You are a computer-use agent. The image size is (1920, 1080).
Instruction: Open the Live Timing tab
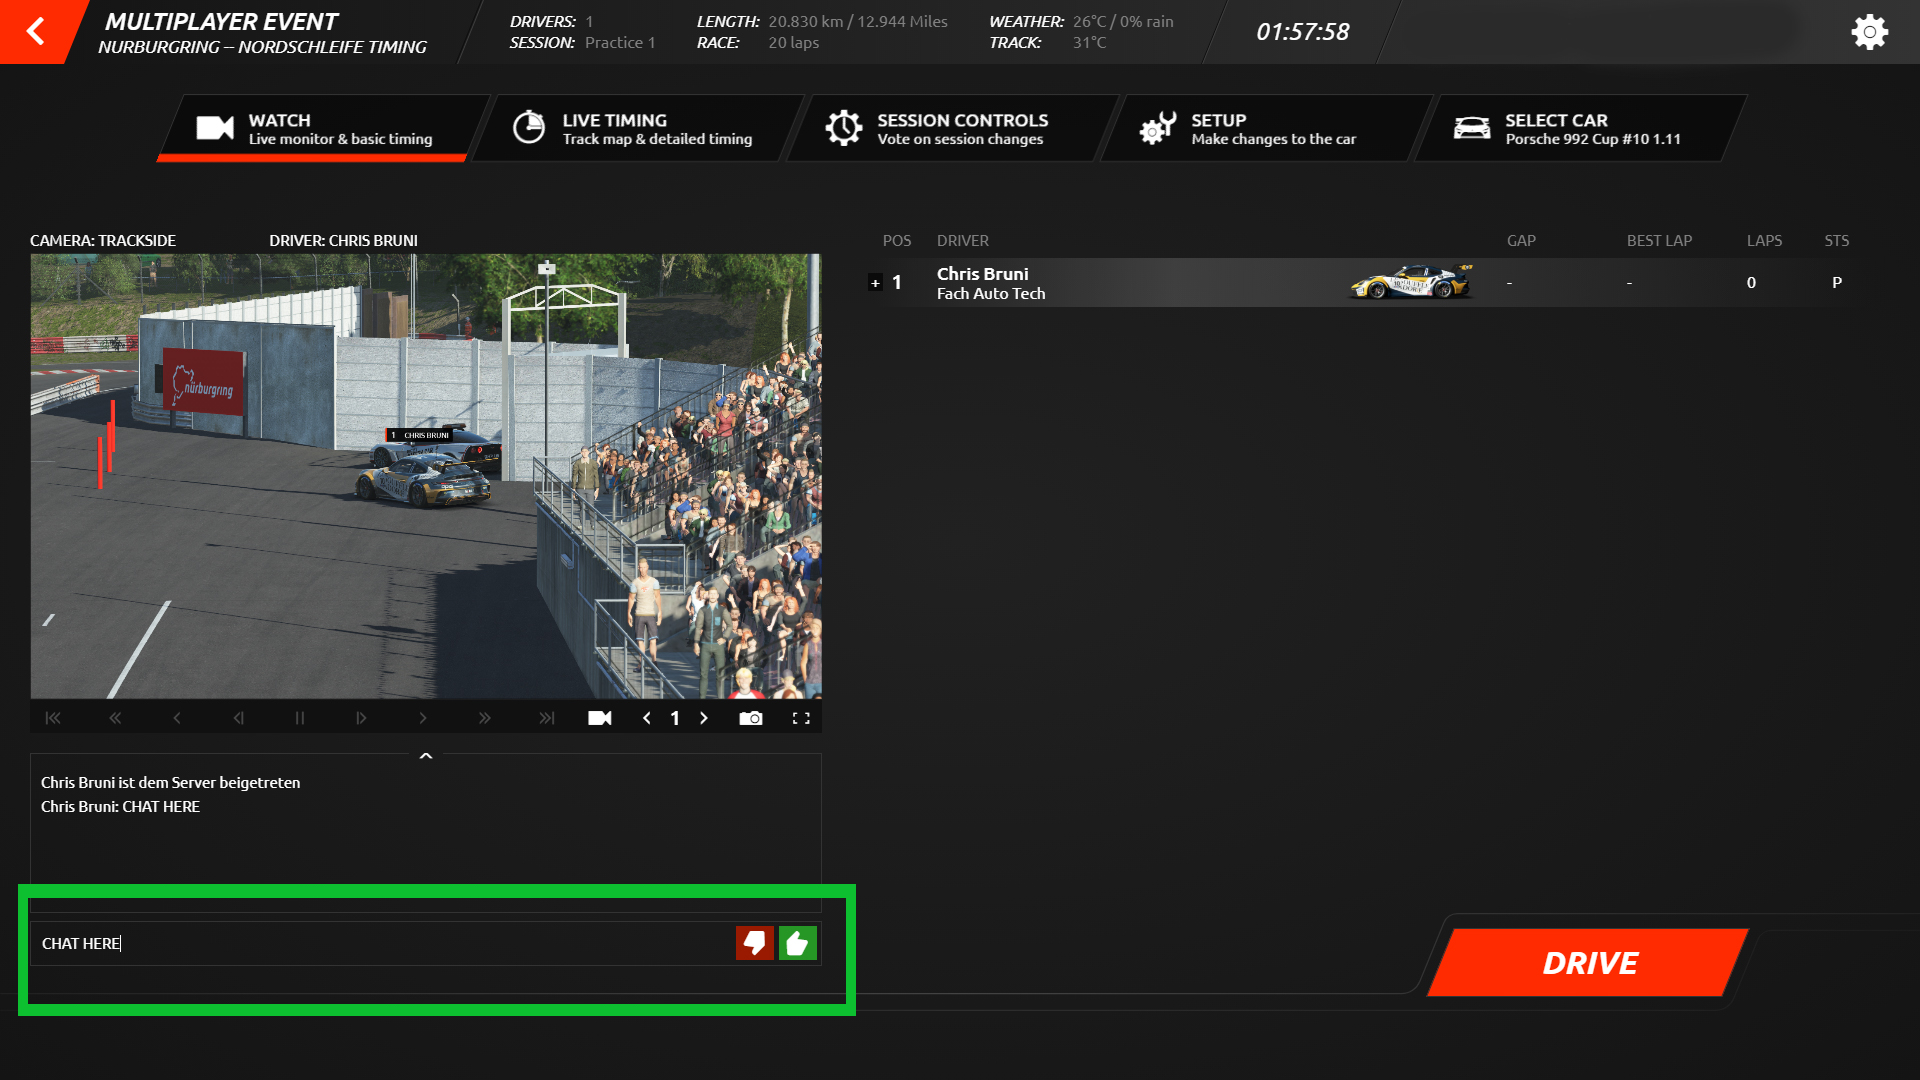(x=636, y=128)
